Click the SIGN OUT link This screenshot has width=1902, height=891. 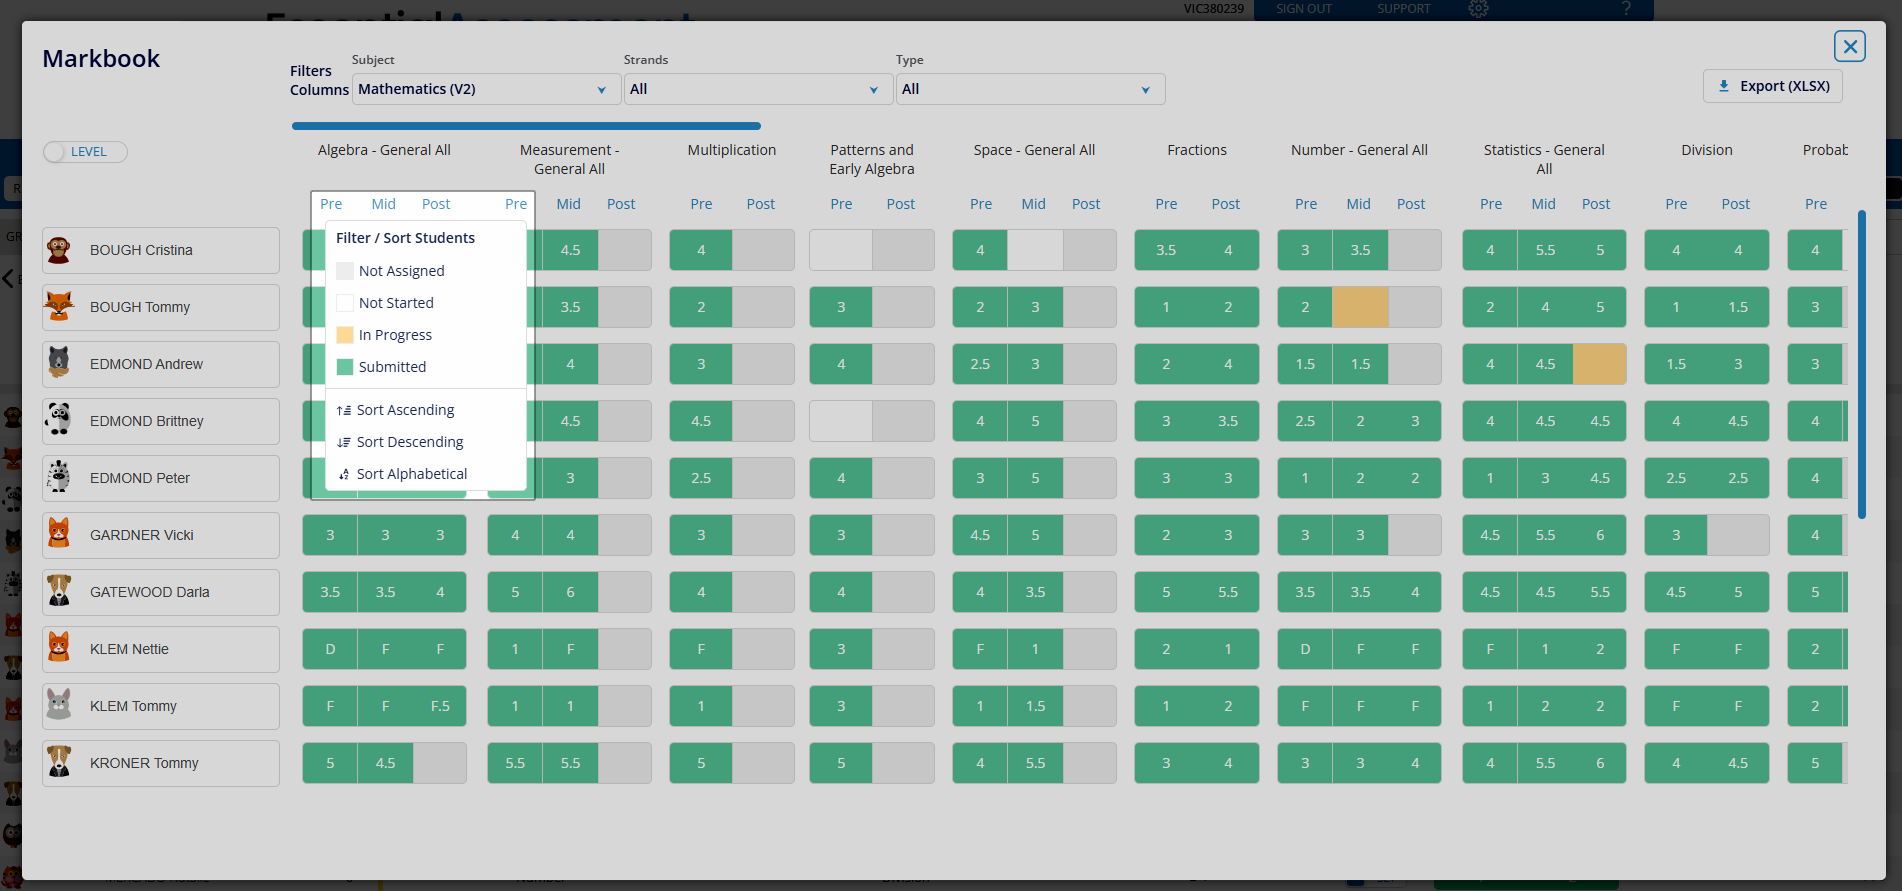(1303, 9)
